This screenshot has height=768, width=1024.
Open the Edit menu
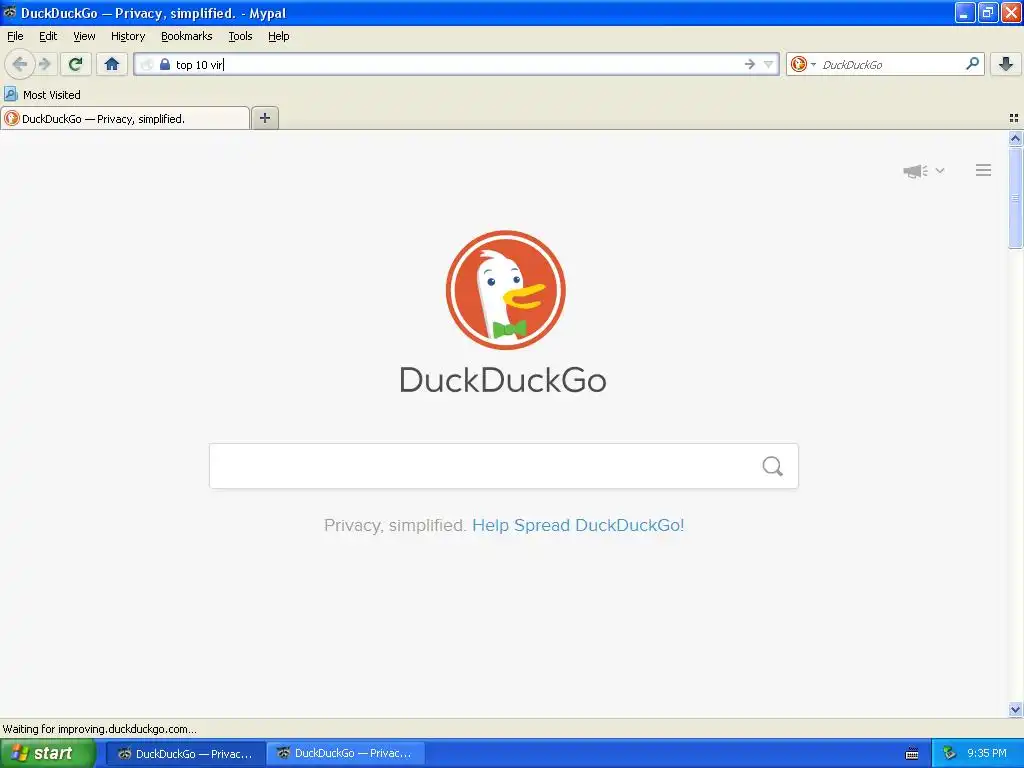[x=48, y=36]
